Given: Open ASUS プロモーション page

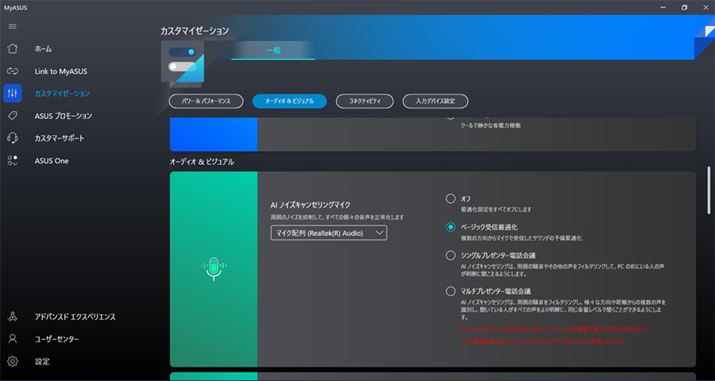Looking at the screenshot, I should [x=63, y=116].
